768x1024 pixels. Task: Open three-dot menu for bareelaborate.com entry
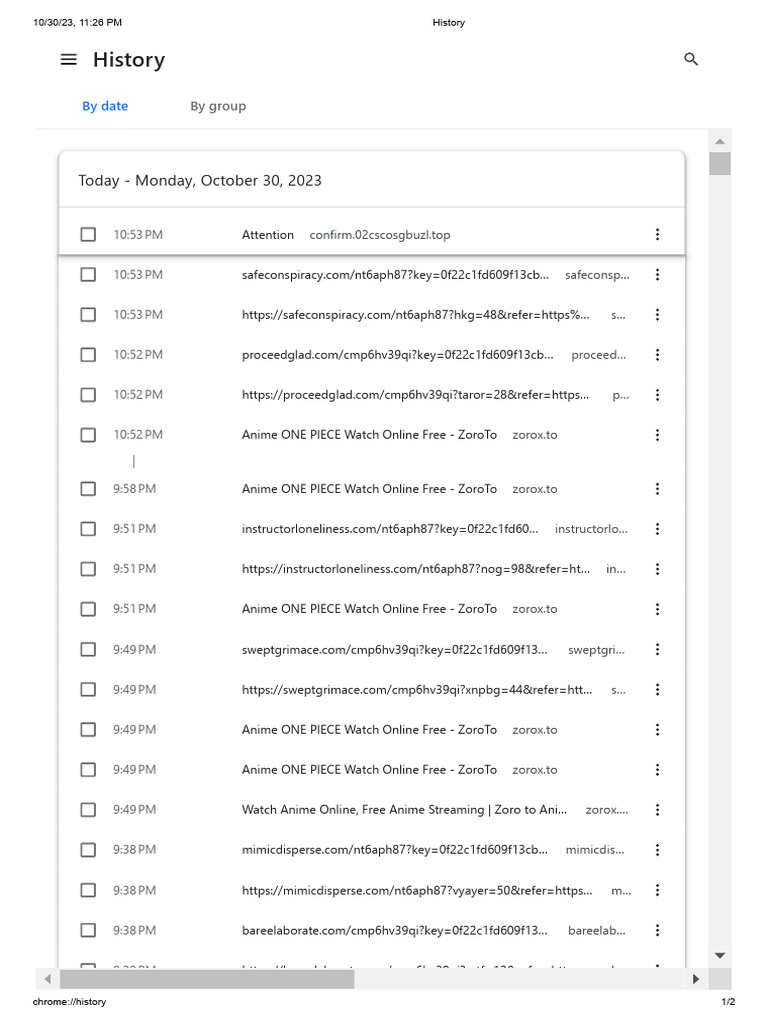click(657, 930)
